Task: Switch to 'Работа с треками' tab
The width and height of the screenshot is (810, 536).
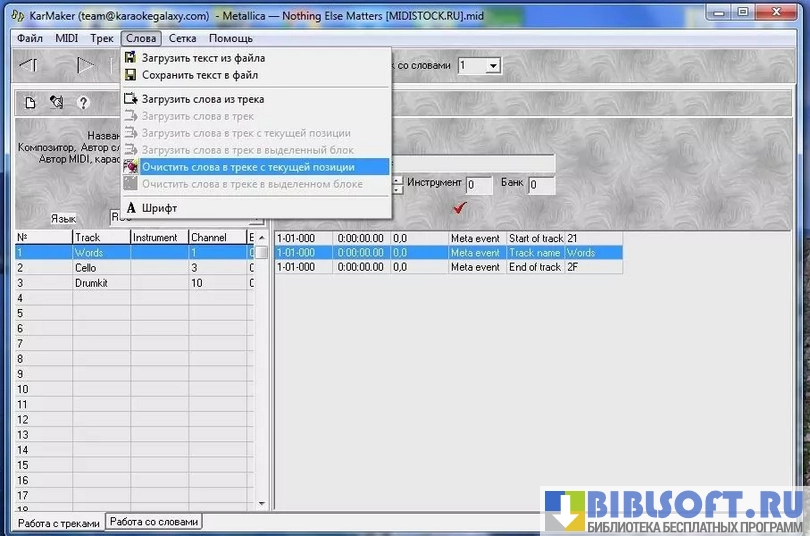Action: click(59, 523)
